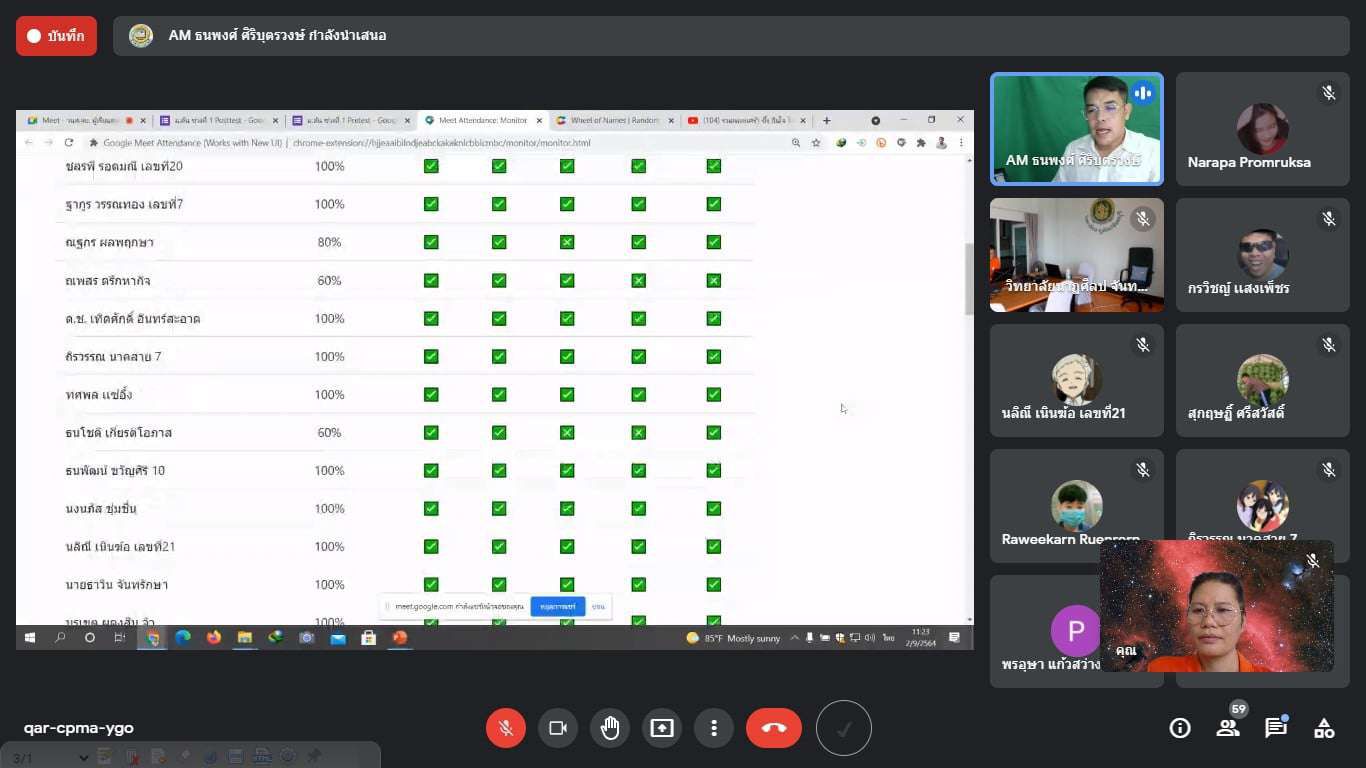Click the present screen icon
Image resolution: width=1366 pixels, height=768 pixels.
[662, 728]
